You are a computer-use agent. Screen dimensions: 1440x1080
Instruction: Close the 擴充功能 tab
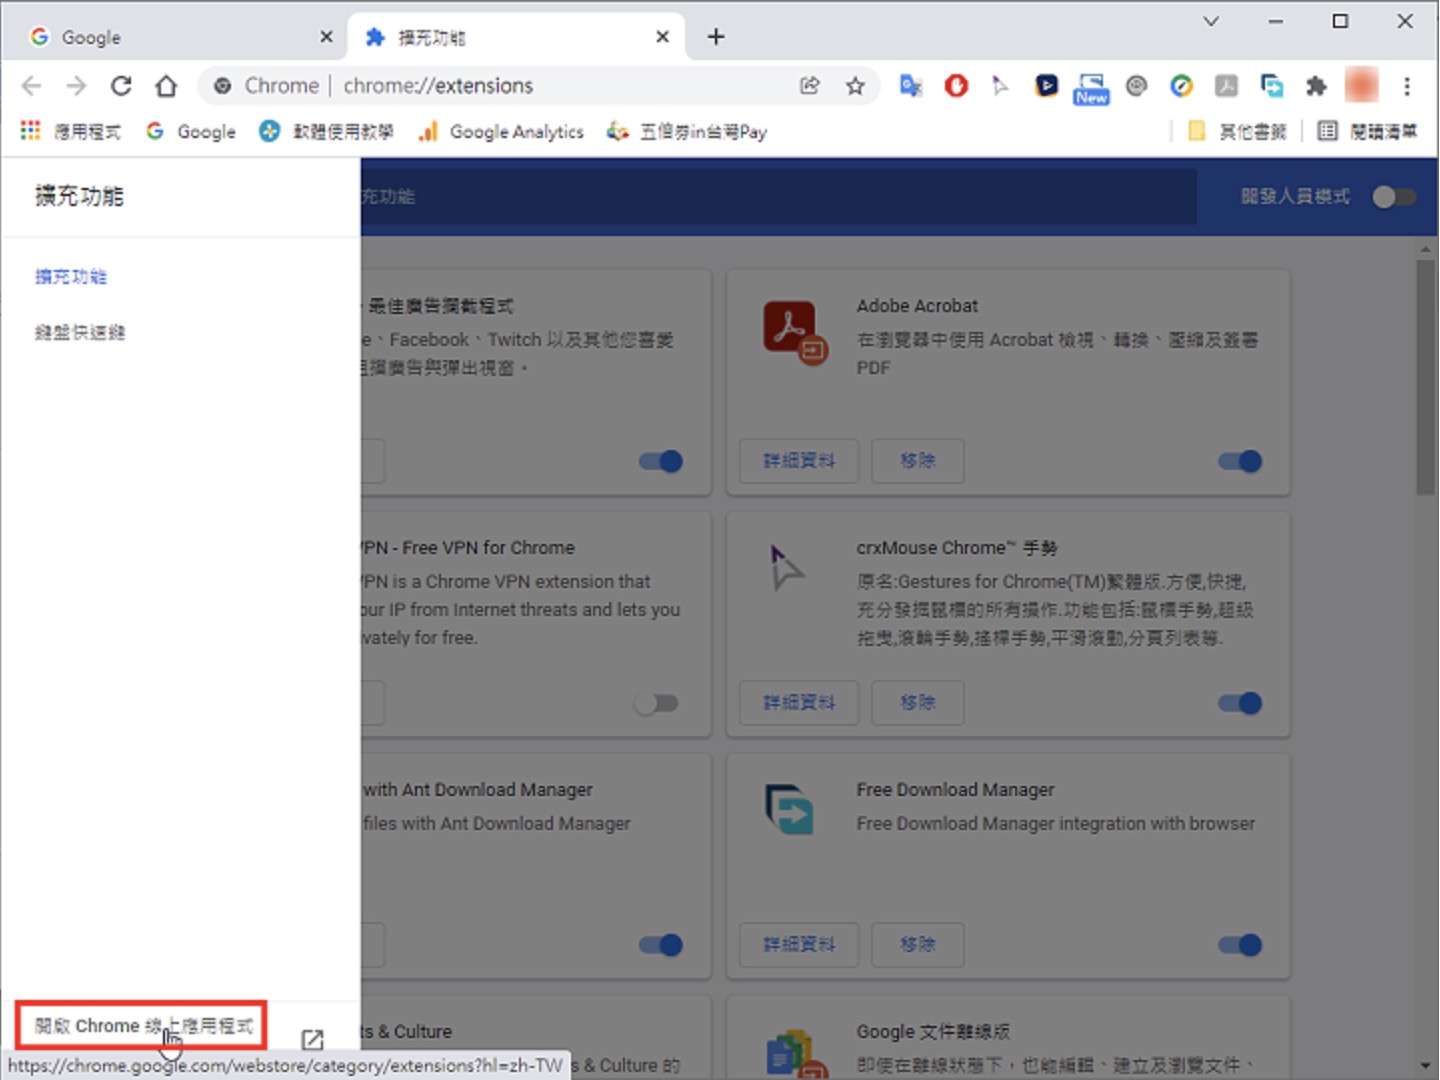pos(662,37)
